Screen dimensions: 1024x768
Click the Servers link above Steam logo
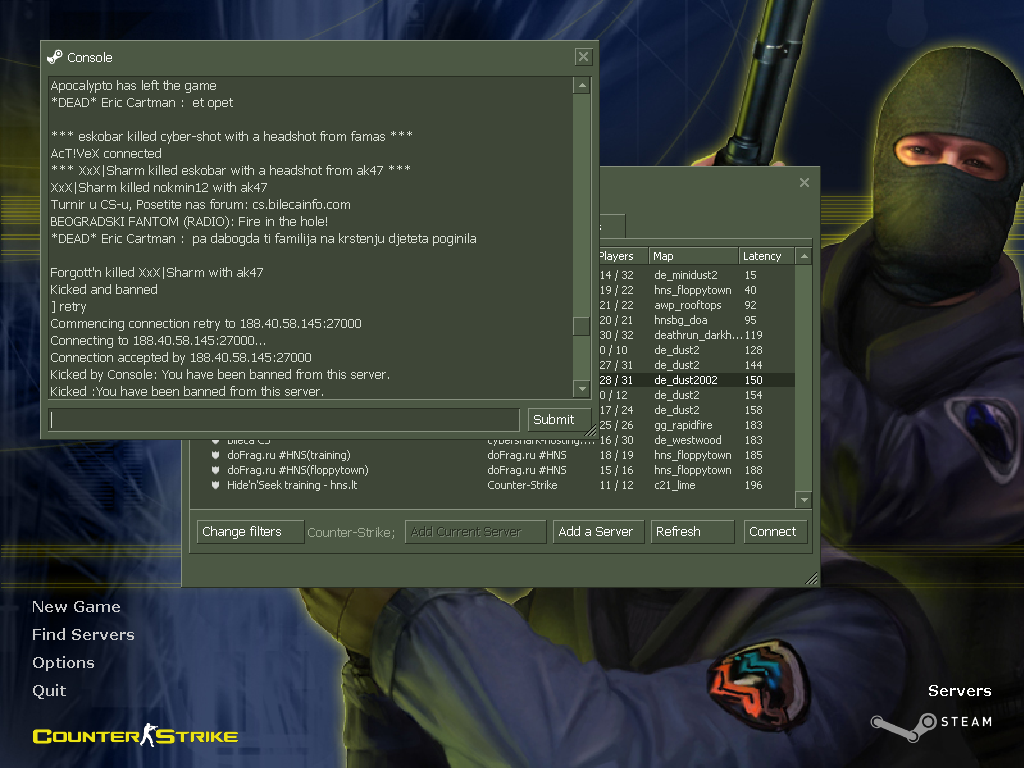[x=959, y=691]
